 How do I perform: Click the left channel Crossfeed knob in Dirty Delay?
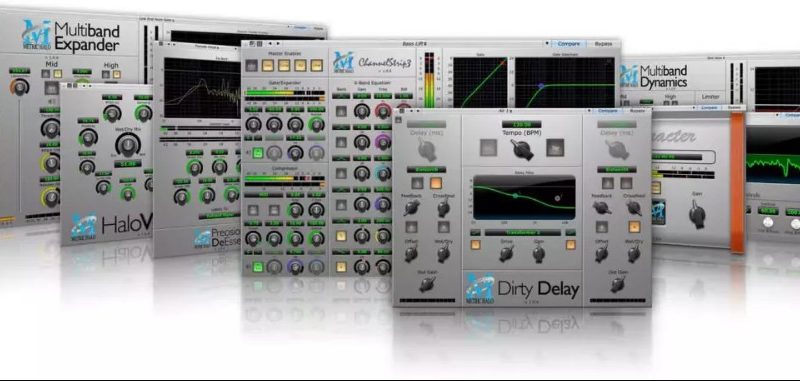pyautogui.click(x=444, y=207)
